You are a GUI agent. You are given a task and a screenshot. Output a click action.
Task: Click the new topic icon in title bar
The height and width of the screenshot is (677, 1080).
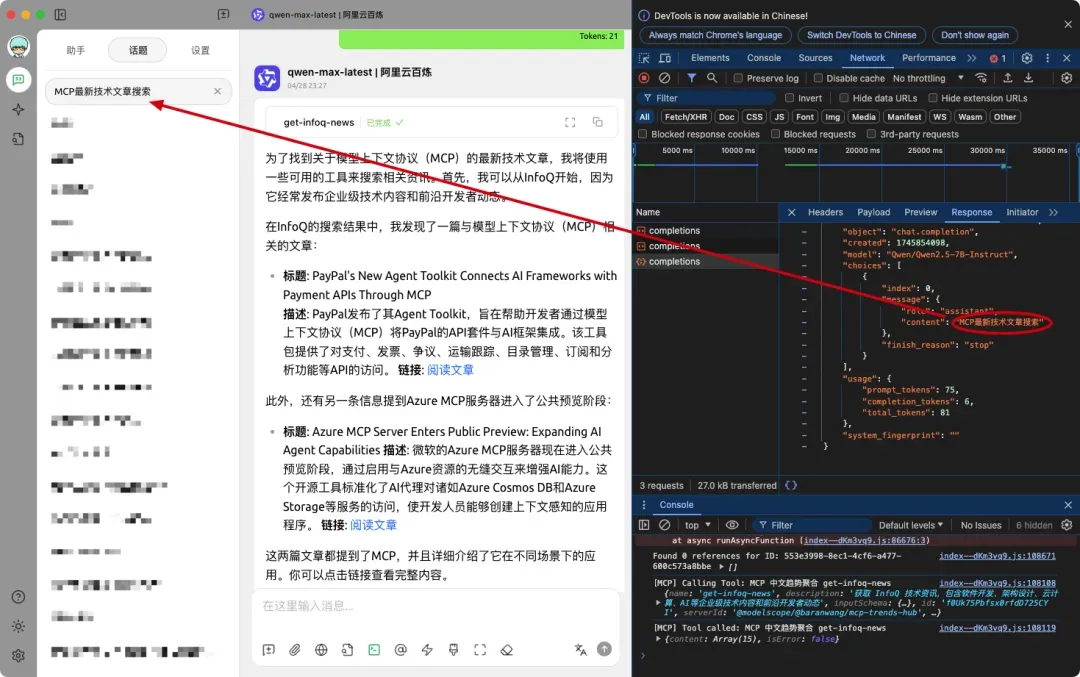(x=223, y=14)
